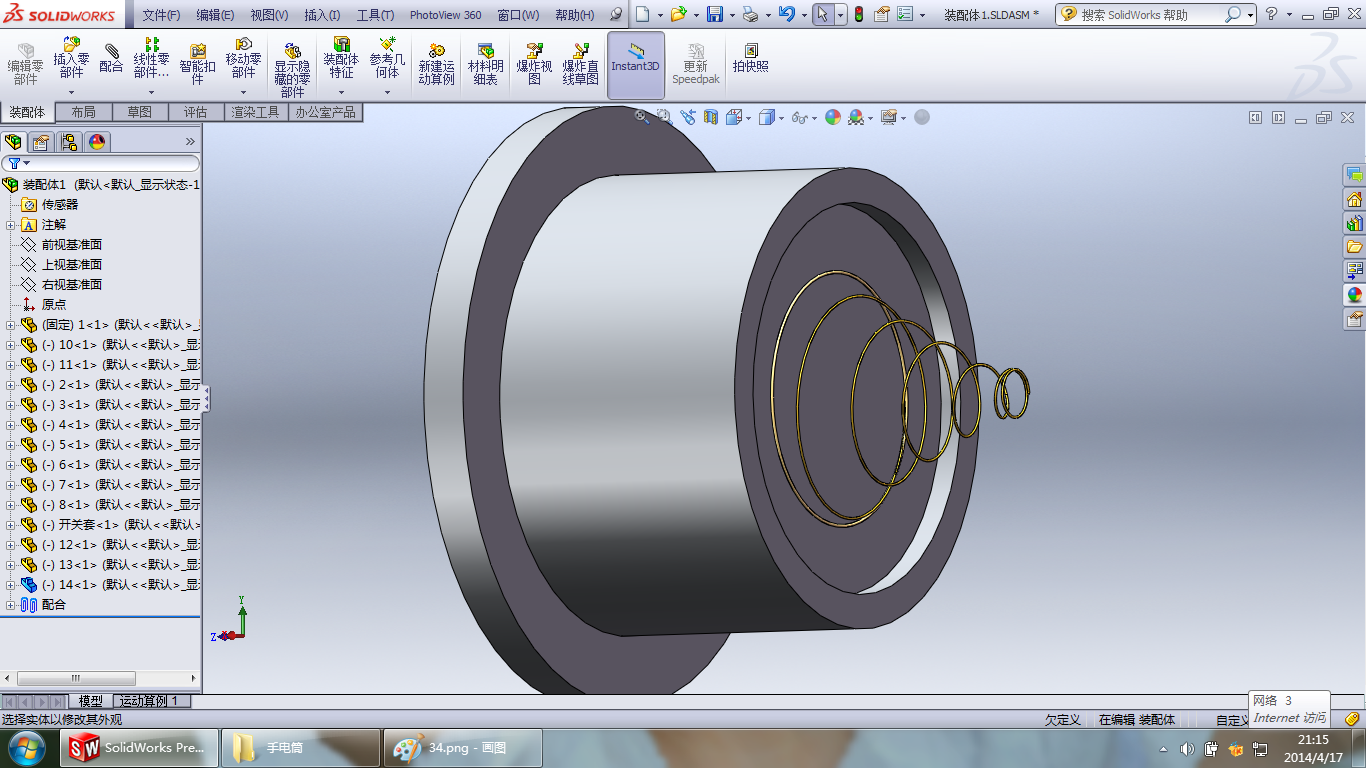Expand component (固定) 1<1> in tree
Screen dimensions: 1366x768
point(11,325)
